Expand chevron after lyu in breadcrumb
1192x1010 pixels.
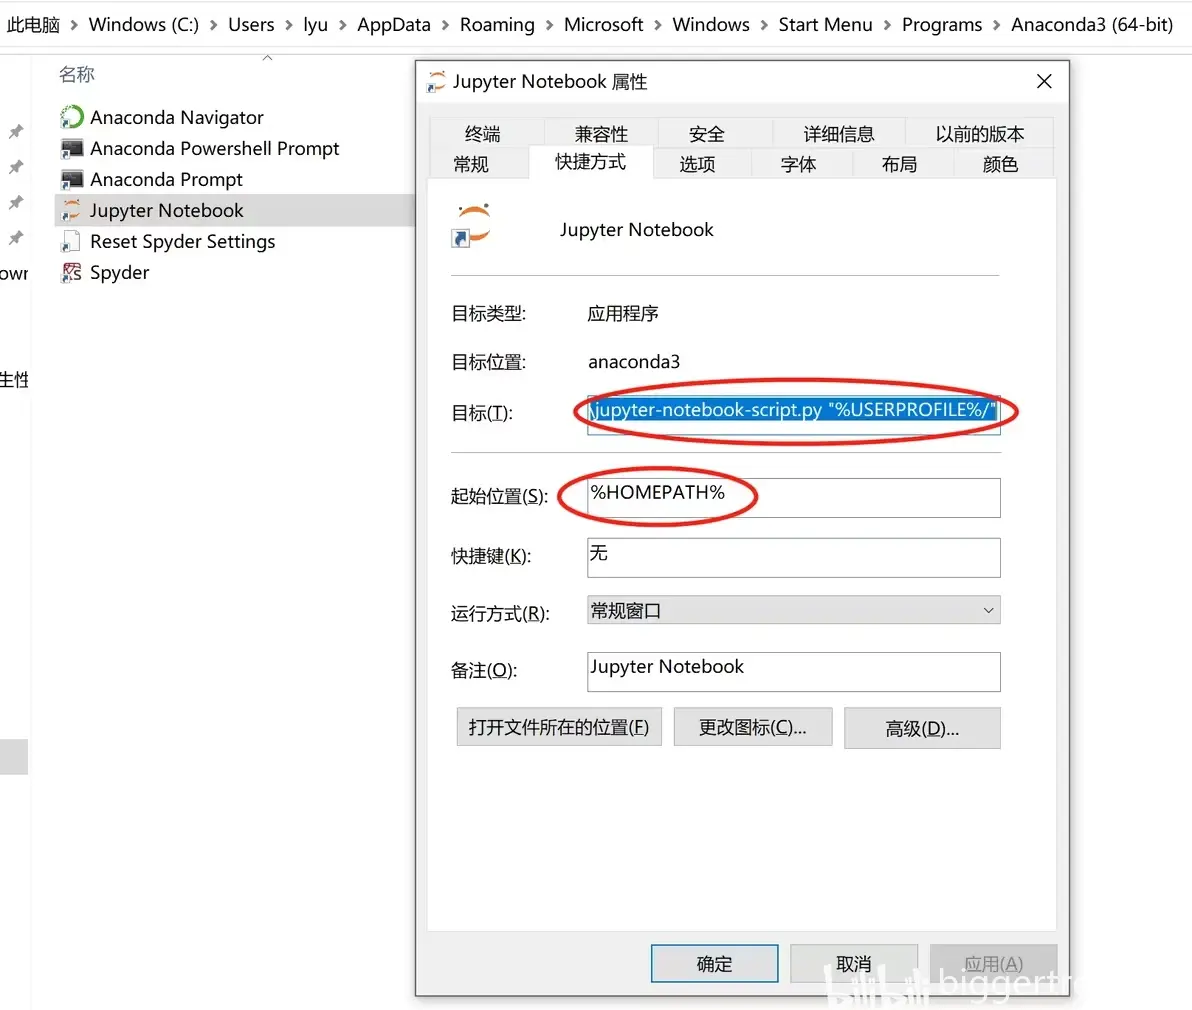pos(343,25)
